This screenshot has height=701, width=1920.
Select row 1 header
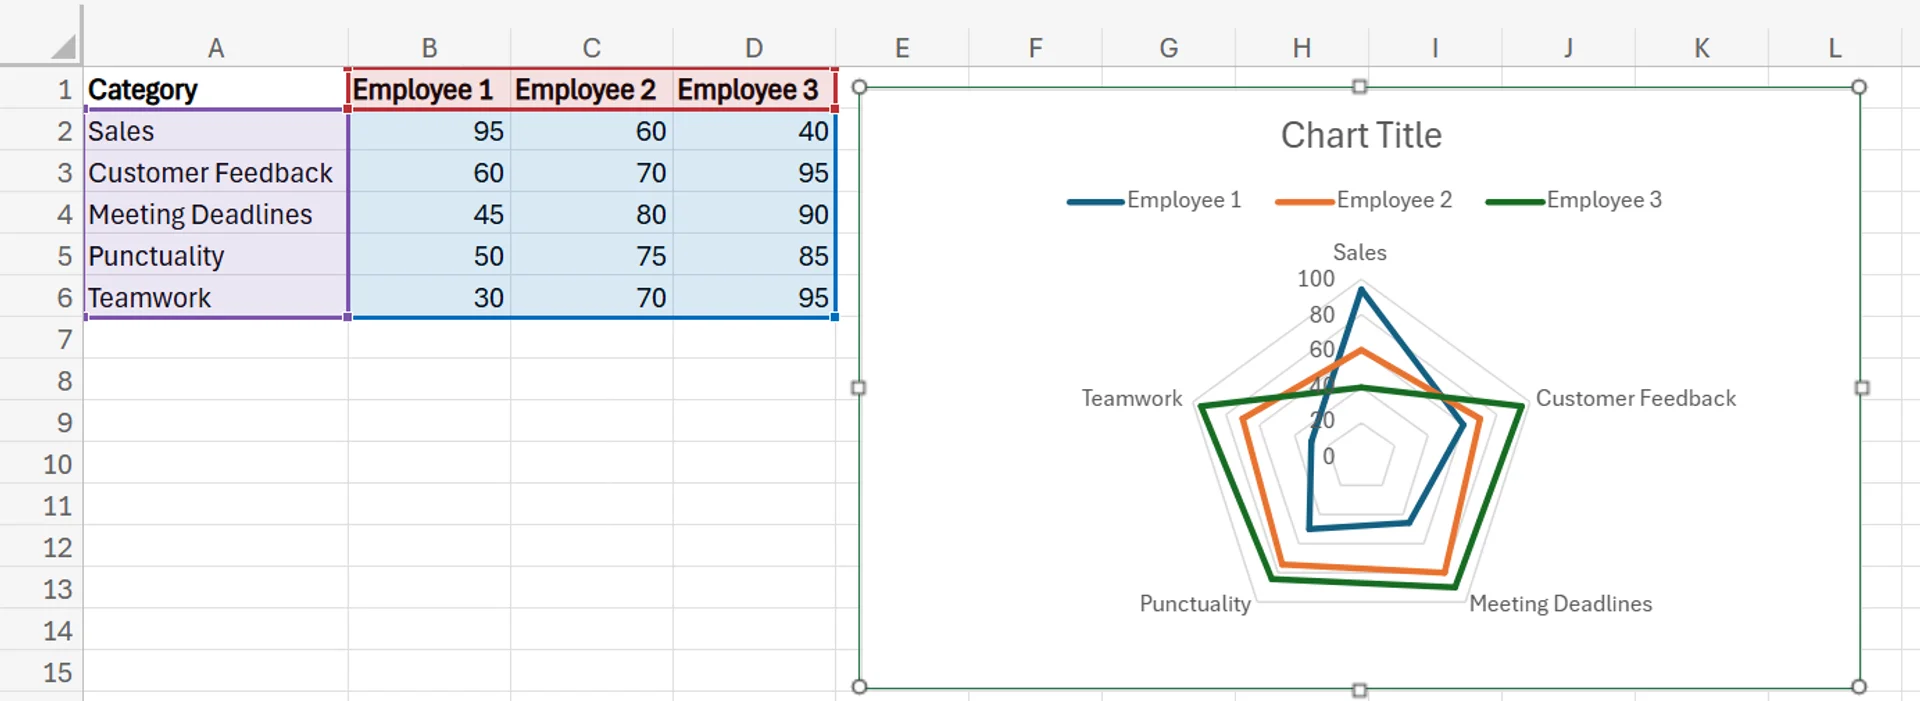tap(42, 89)
